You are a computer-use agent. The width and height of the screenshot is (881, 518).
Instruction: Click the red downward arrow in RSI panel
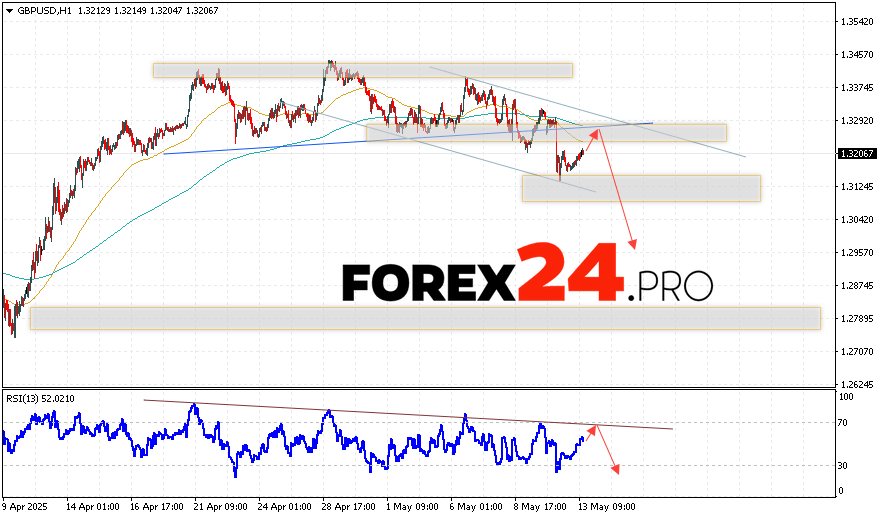click(608, 450)
